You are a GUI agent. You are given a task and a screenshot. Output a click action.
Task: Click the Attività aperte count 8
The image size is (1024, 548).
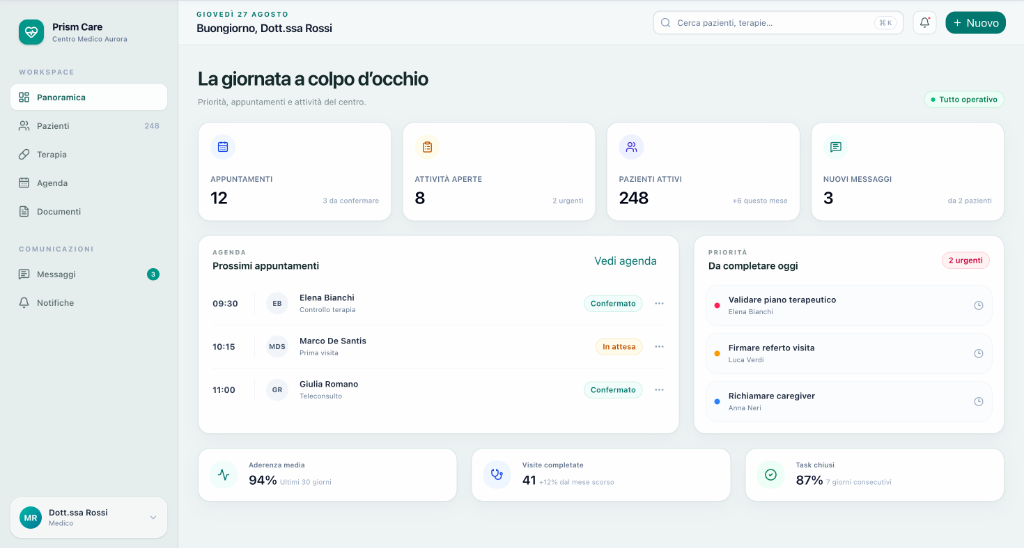pyautogui.click(x=420, y=198)
